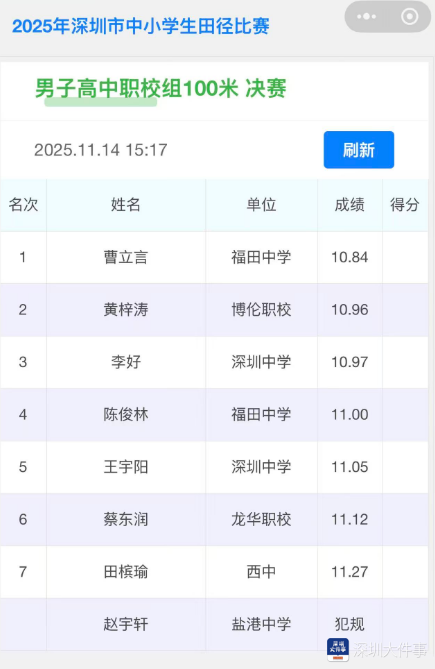Click rank number 5 in 王宇阳's row
The image size is (435, 669).
coord(23,467)
